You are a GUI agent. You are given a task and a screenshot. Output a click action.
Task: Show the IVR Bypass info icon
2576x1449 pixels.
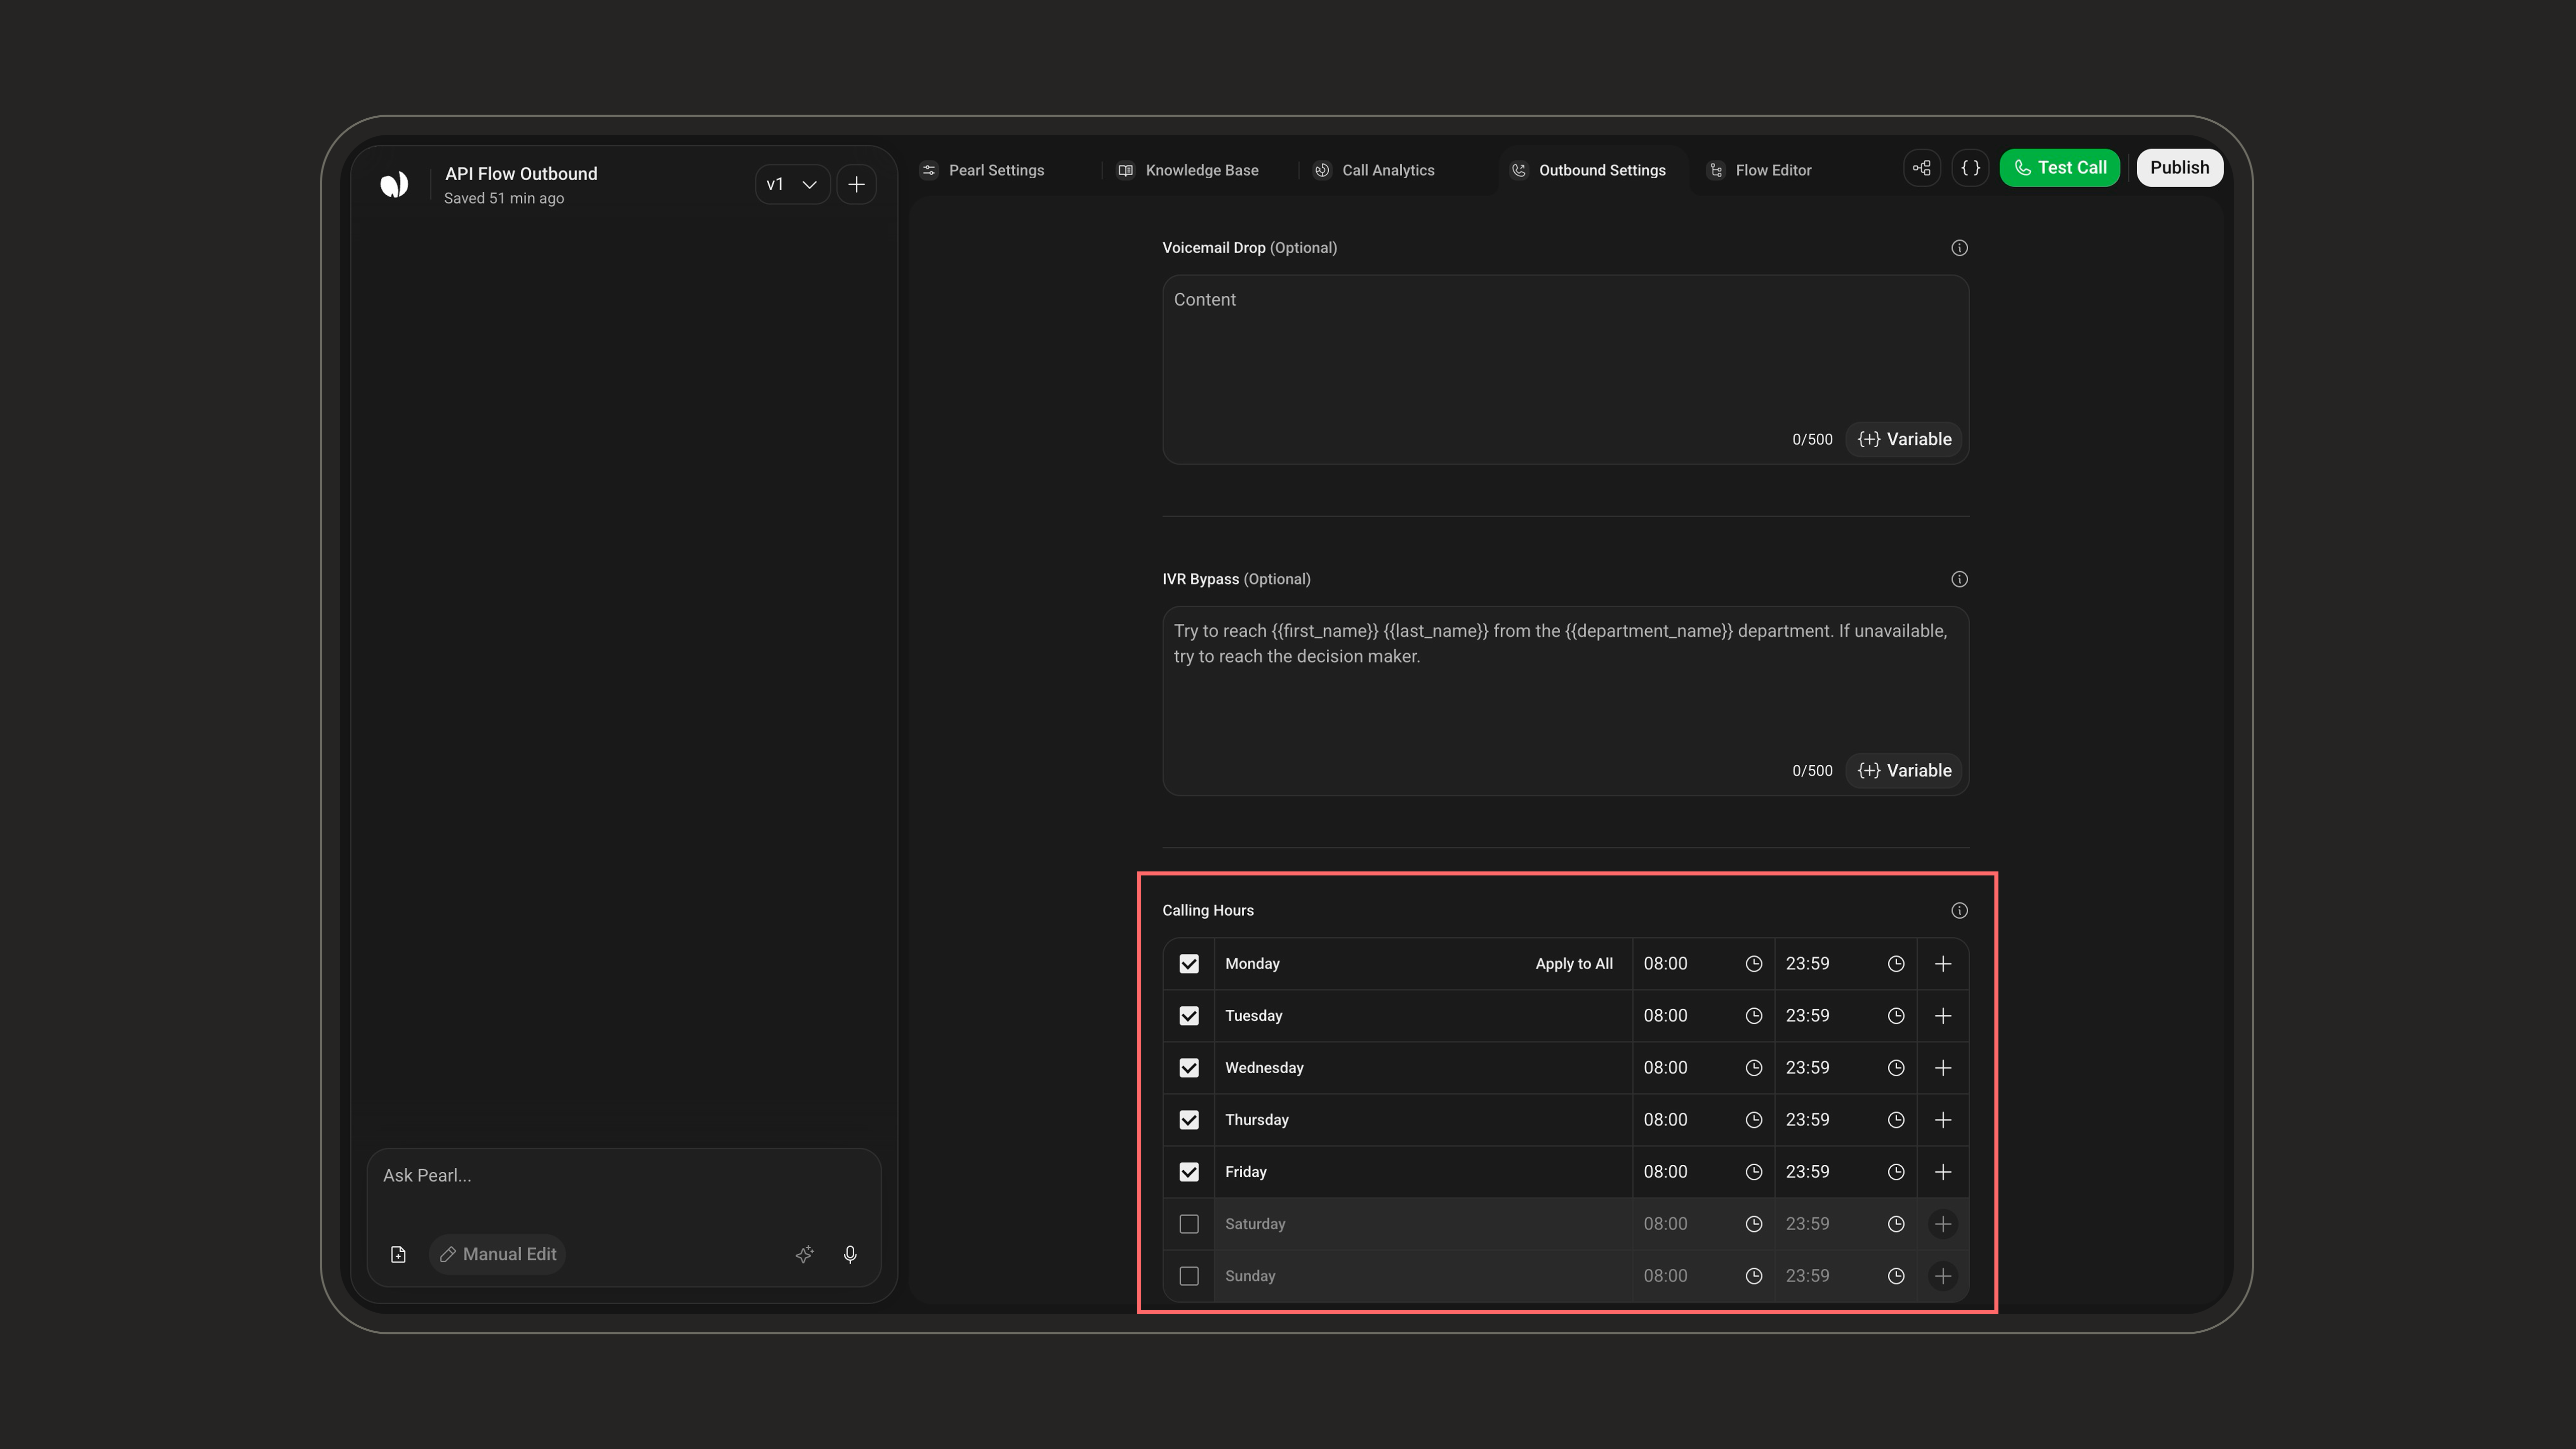coord(1959,579)
